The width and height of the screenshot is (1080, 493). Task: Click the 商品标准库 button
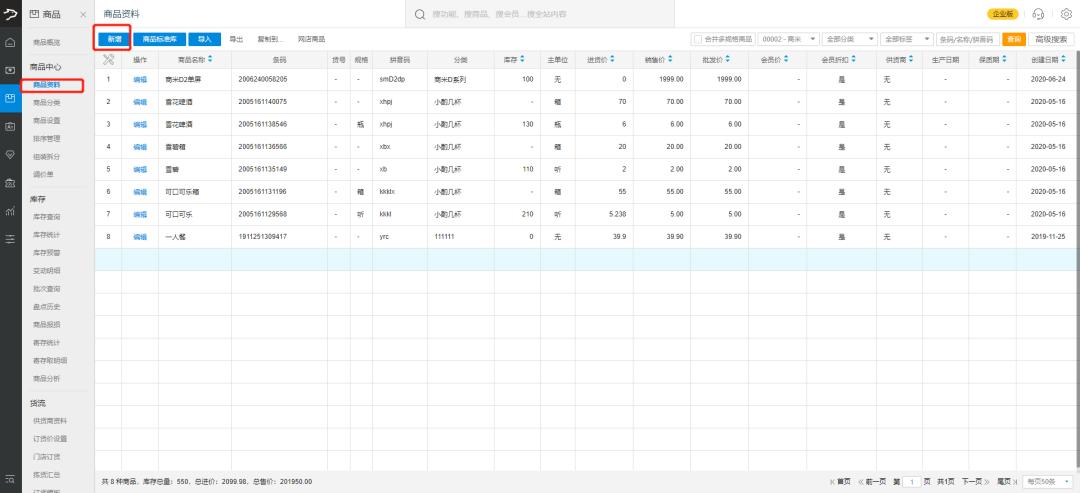[x=159, y=39]
